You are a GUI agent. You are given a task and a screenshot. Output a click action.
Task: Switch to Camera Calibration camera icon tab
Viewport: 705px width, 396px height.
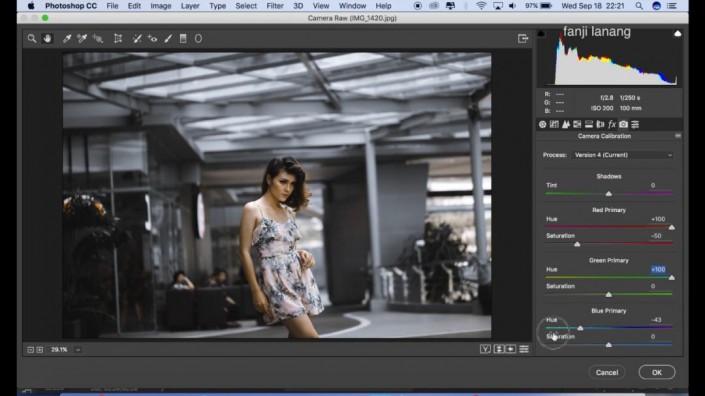623,125
